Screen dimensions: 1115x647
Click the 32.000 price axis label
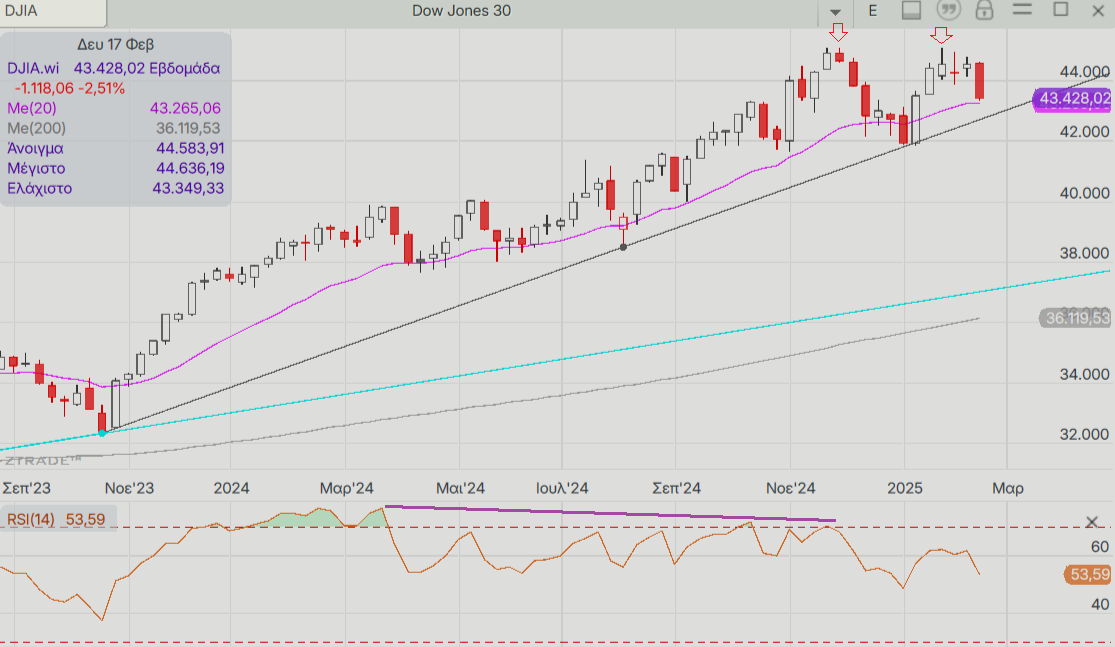click(1084, 434)
